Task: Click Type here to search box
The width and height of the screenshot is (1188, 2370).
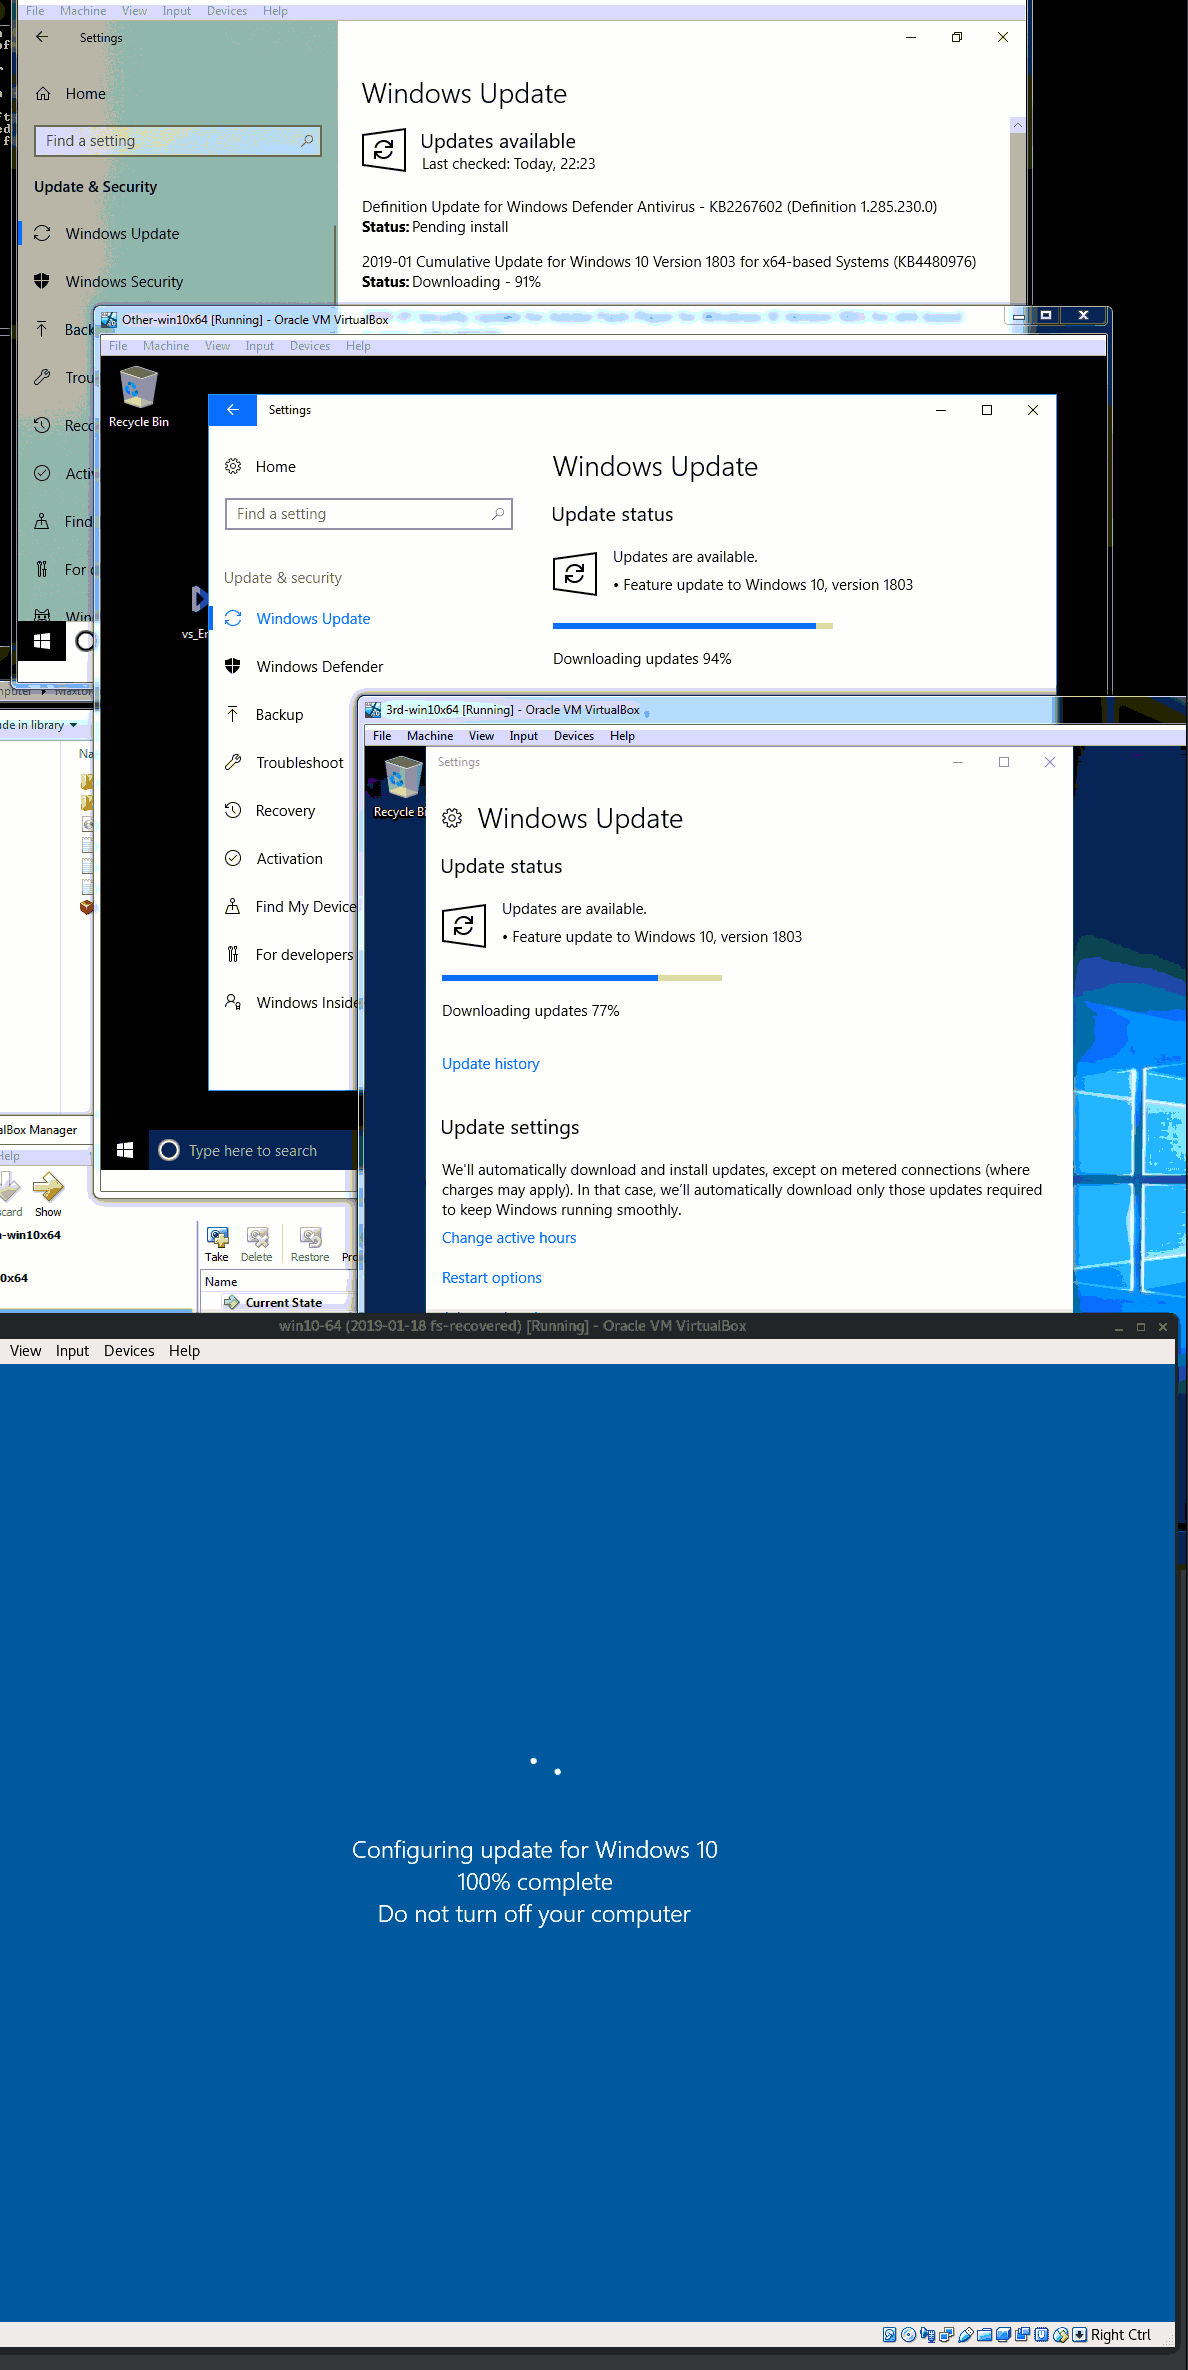Action: click(253, 1151)
